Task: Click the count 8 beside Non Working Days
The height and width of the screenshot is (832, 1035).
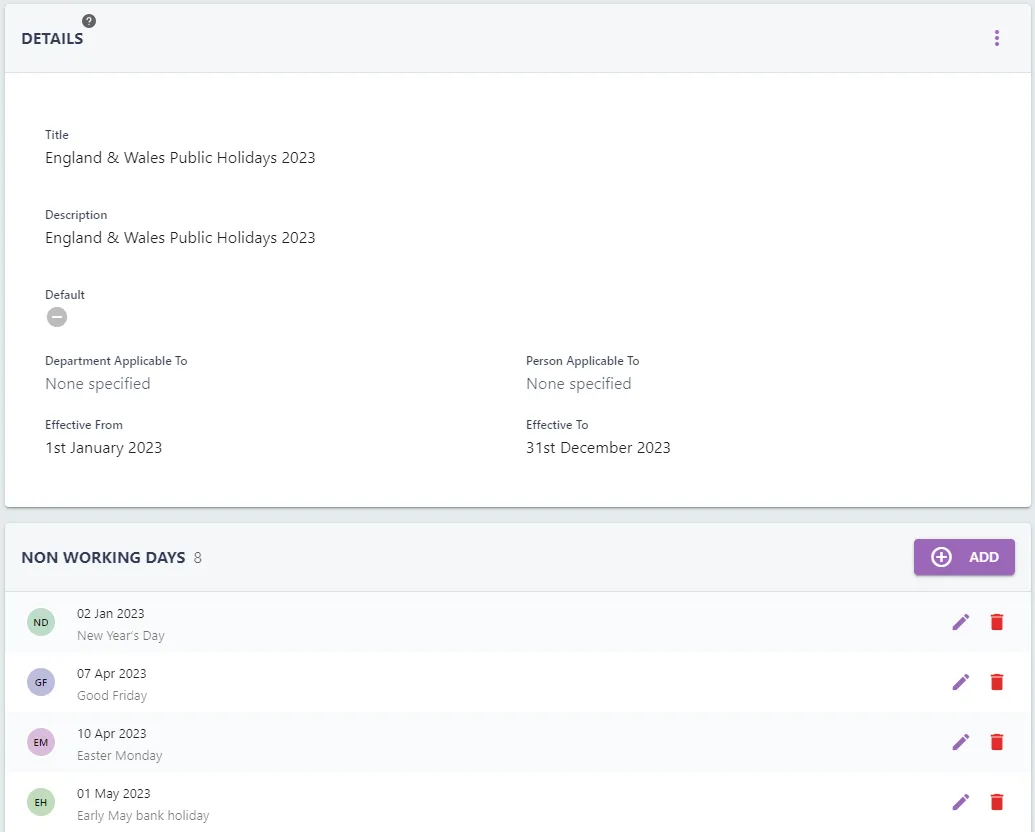Action: click(x=197, y=558)
